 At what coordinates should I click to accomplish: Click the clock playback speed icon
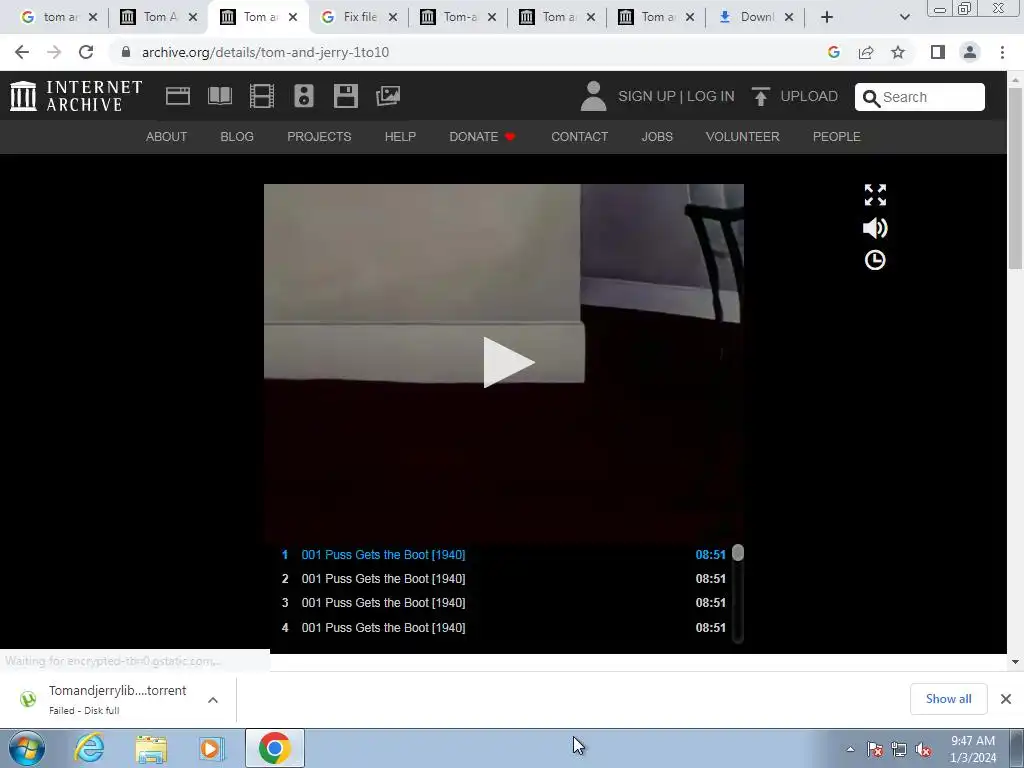(x=875, y=260)
